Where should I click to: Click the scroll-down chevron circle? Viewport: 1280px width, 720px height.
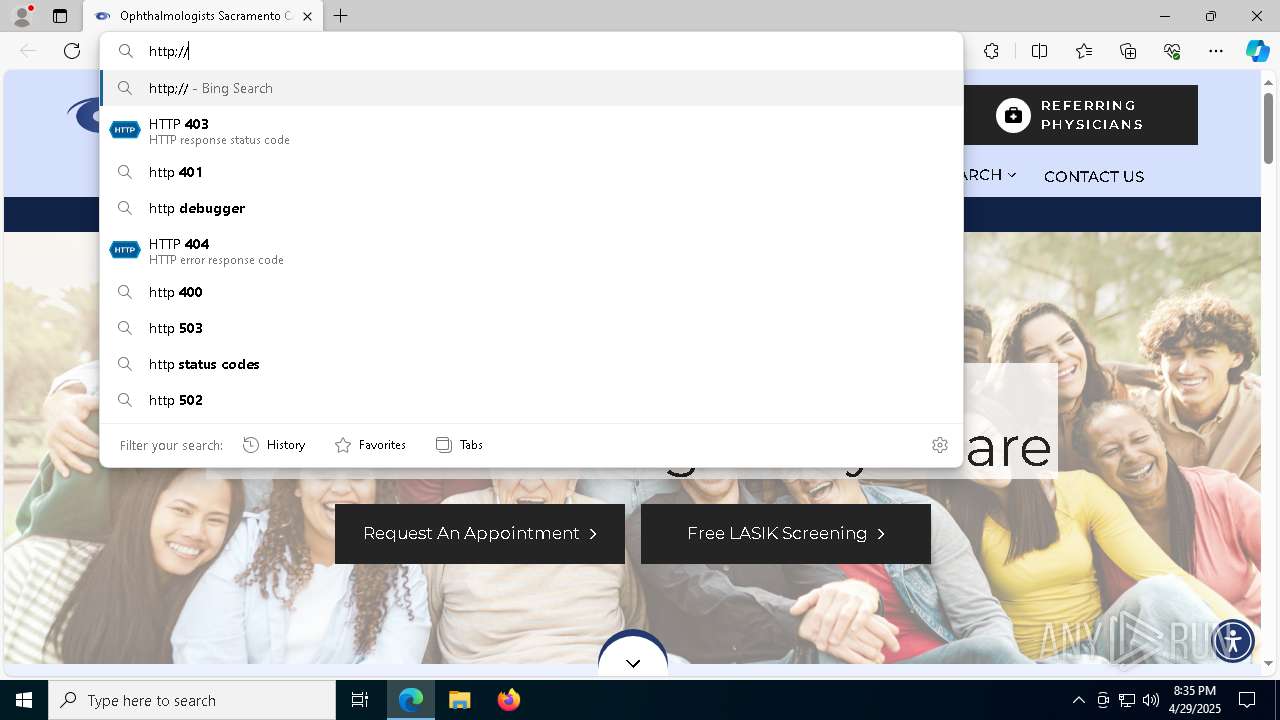coord(633,657)
